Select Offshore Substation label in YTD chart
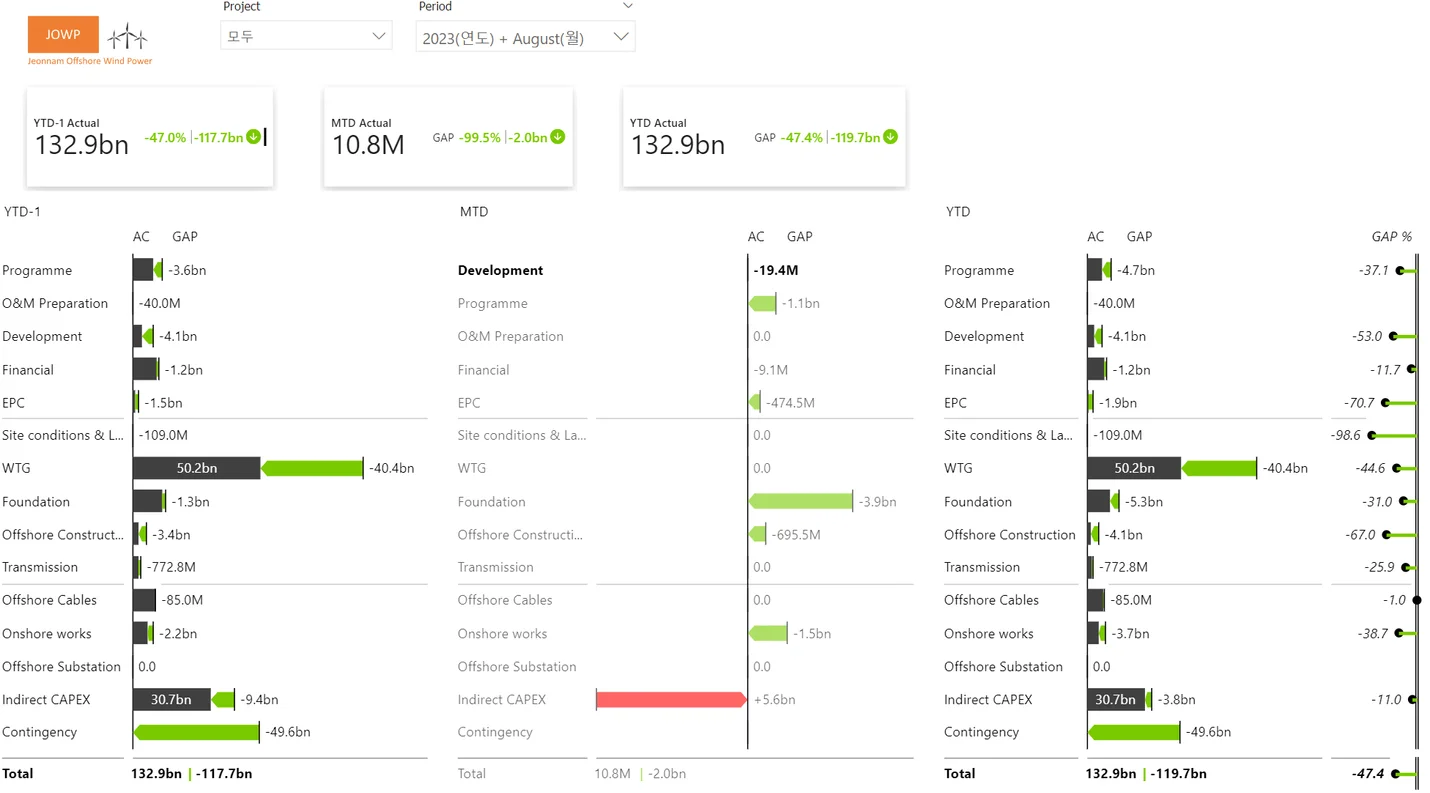This screenshot has height=793, width=1430. click(x=1004, y=666)
